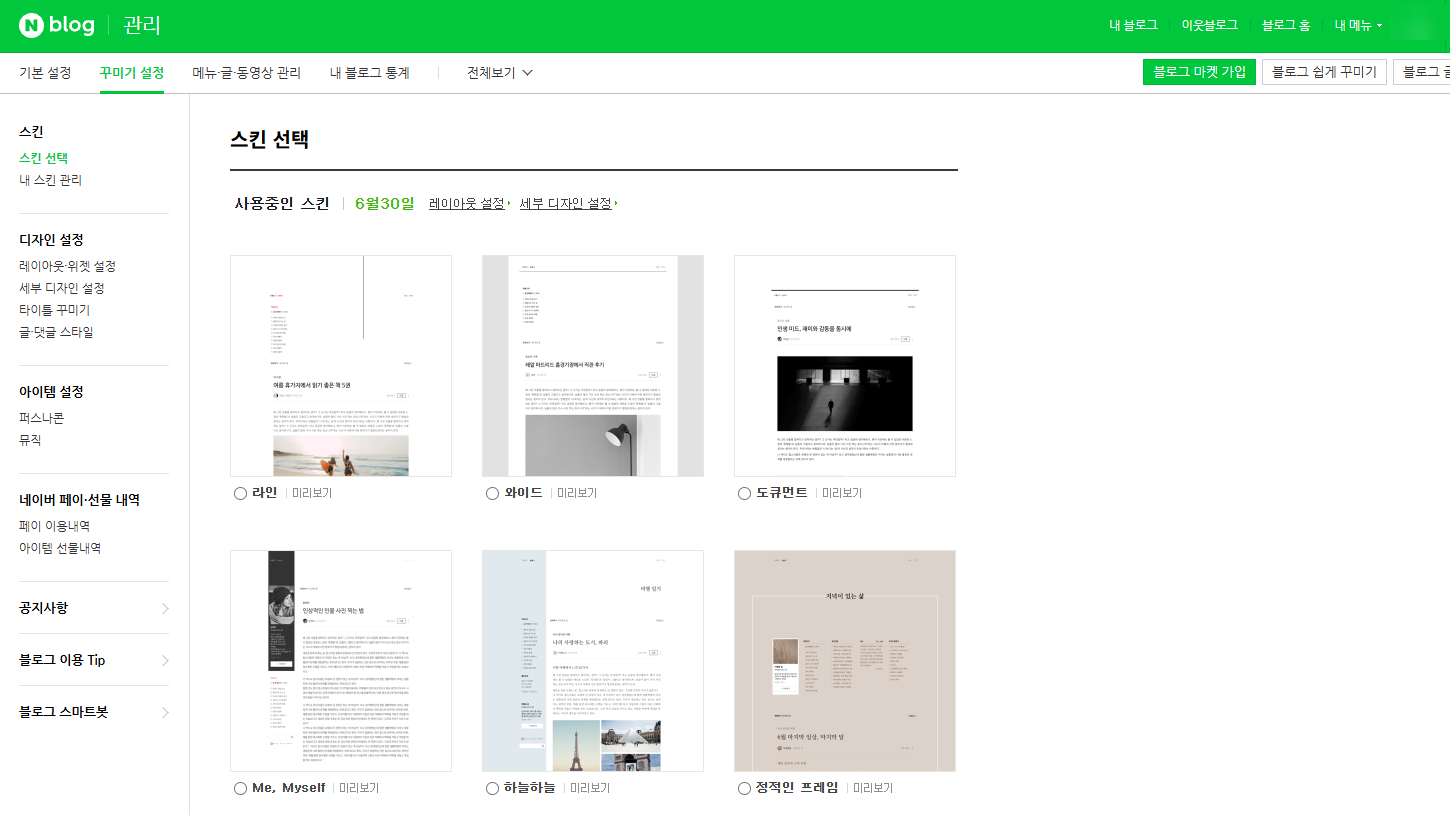The image size is (1450, 815).
Task: Expand the 공지사항 section arrow
Action: [x=165, y=608]
